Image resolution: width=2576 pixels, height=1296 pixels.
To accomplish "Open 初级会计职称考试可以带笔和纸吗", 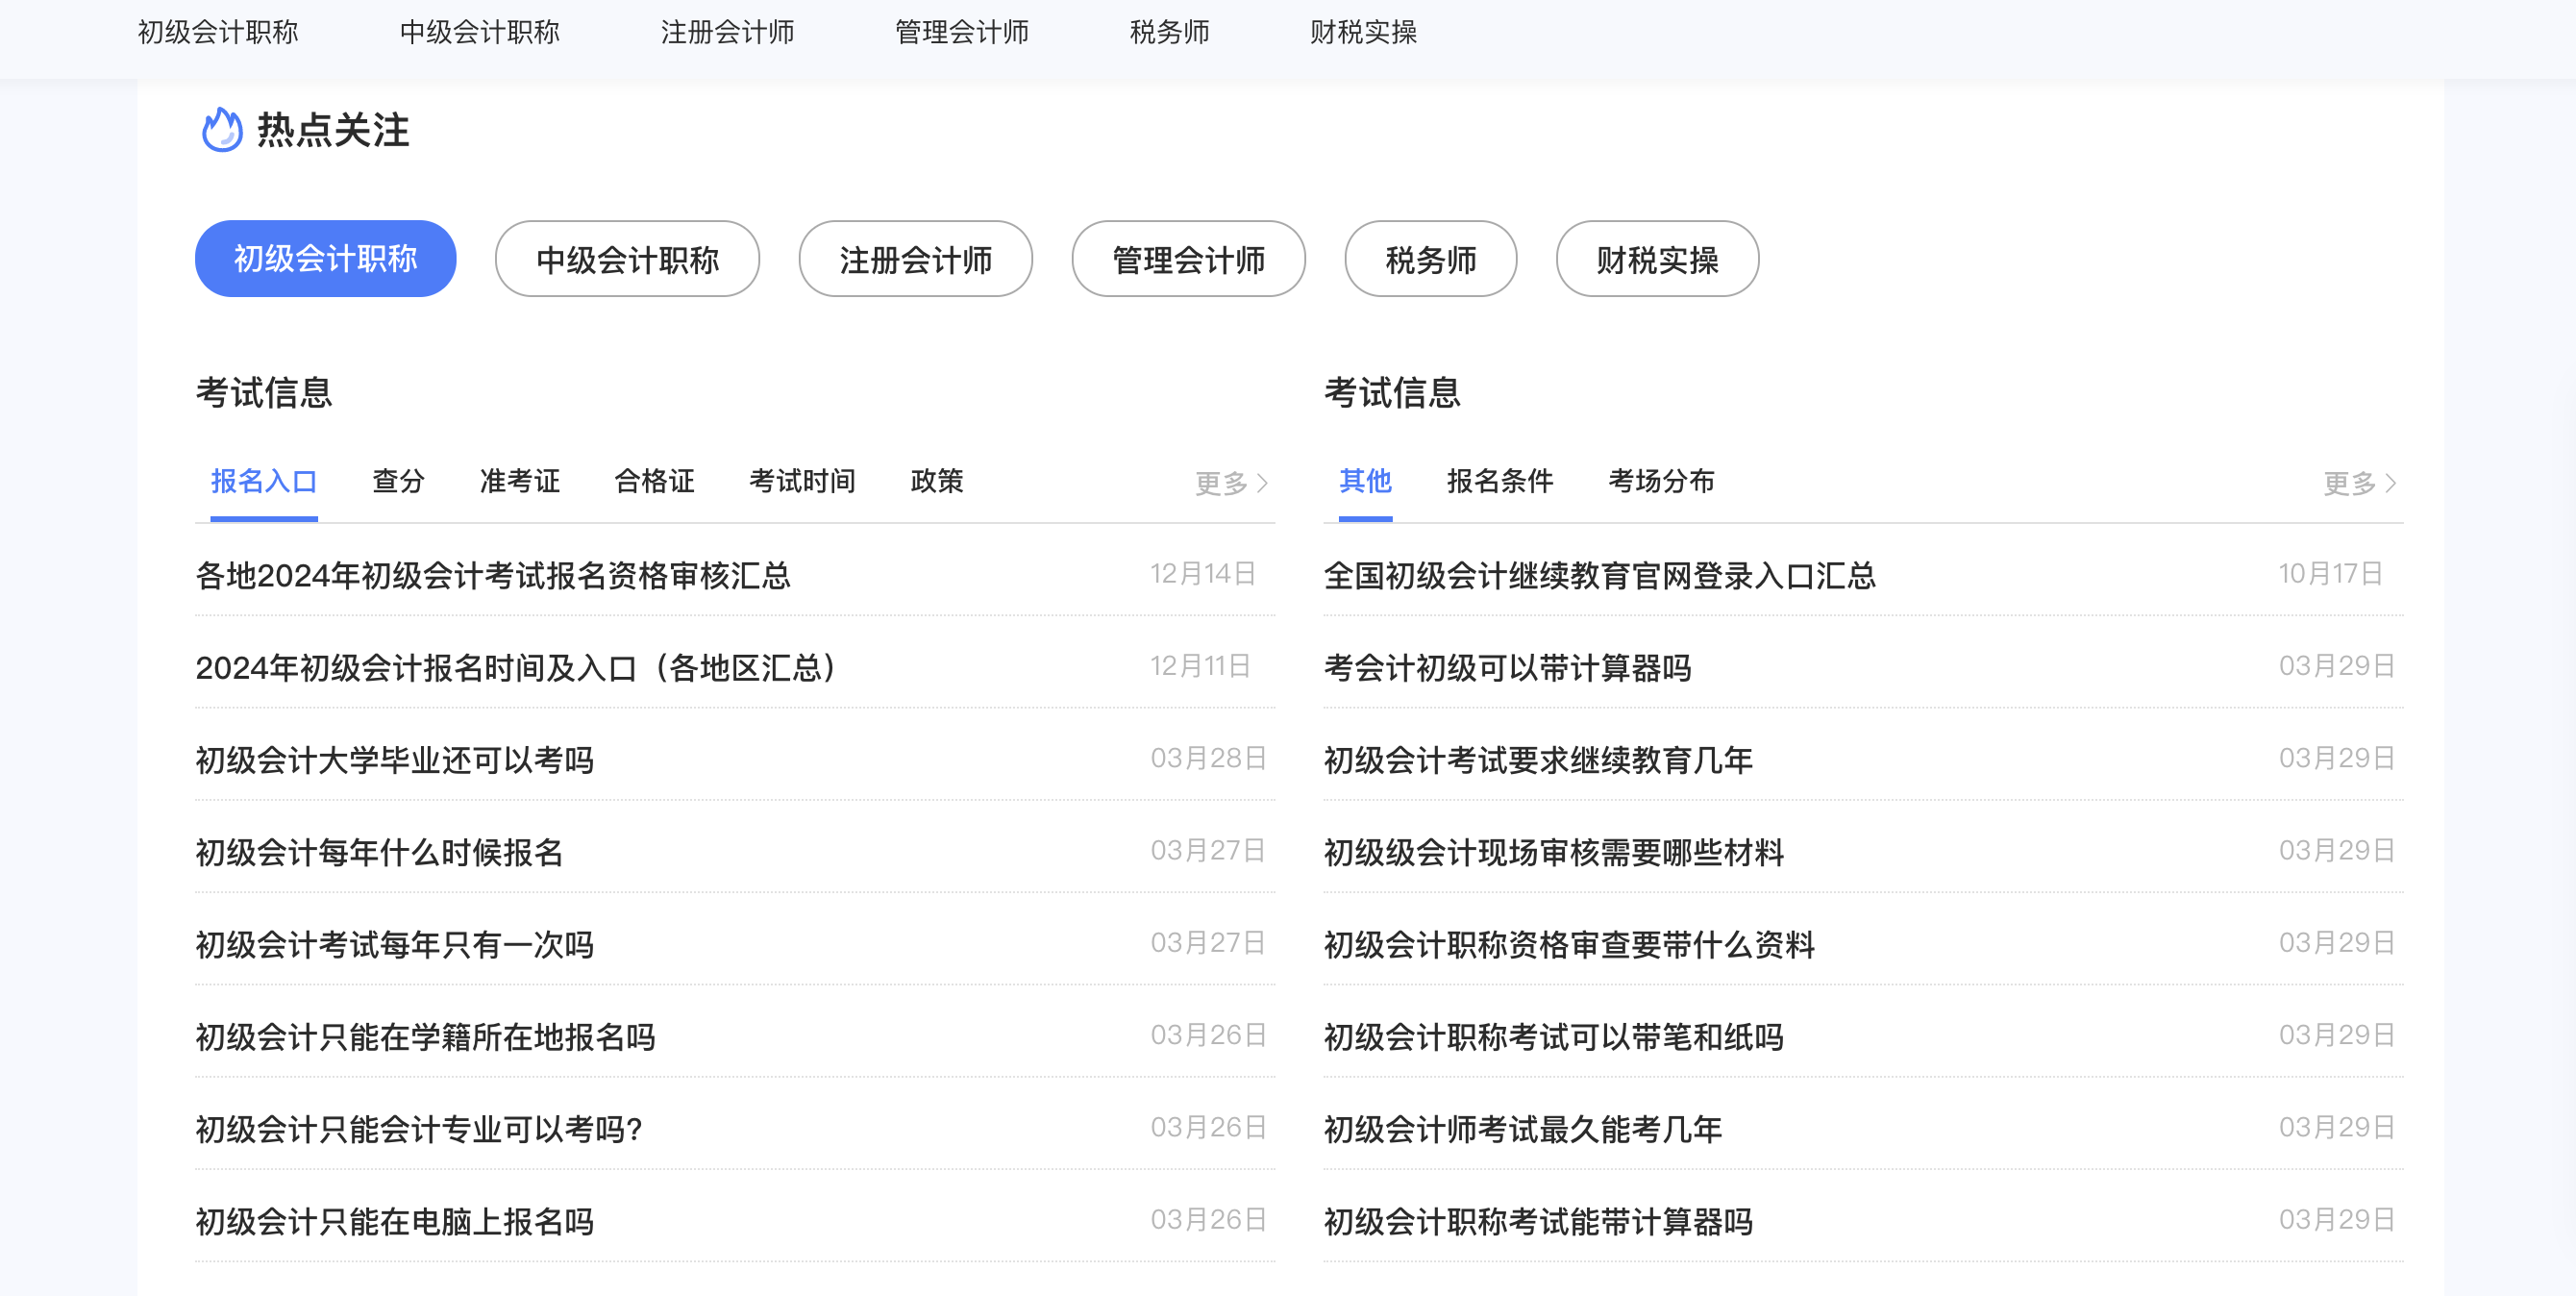I will (x=1554, y=1038).
